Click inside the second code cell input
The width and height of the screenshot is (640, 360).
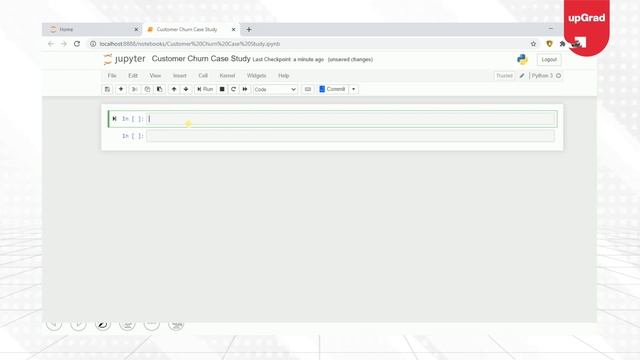pos(351,136)
